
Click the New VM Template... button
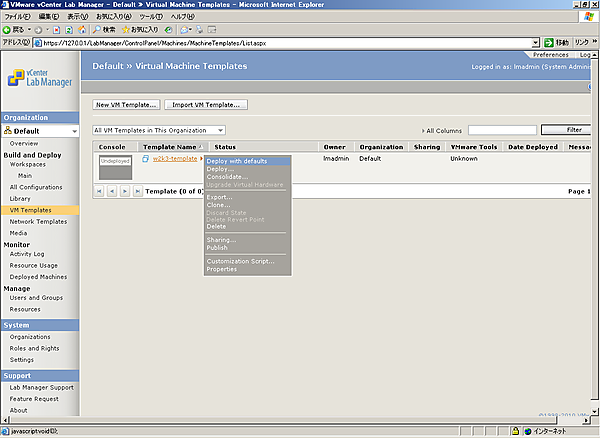126,104
